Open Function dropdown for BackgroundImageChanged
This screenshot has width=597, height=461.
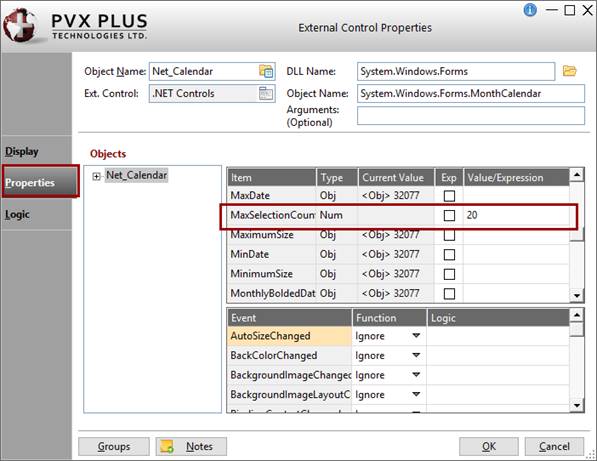pos(416,375)
